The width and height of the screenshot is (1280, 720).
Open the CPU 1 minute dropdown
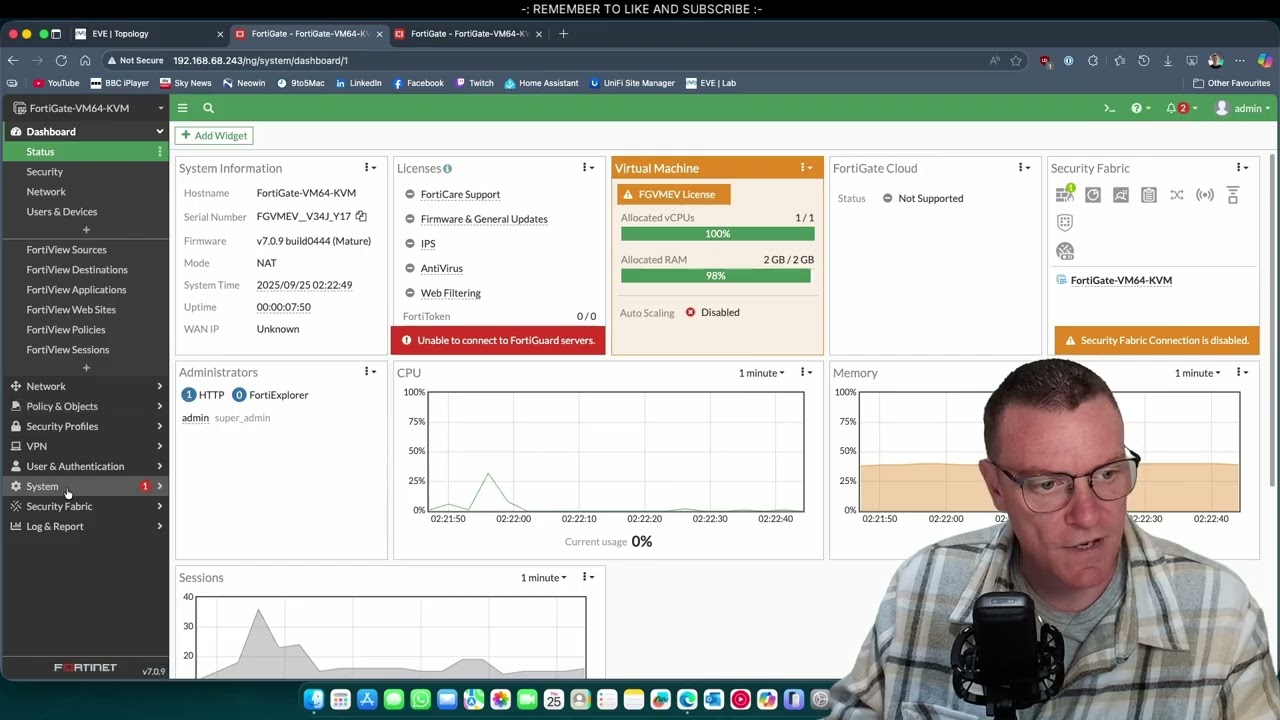click(761, 373)
